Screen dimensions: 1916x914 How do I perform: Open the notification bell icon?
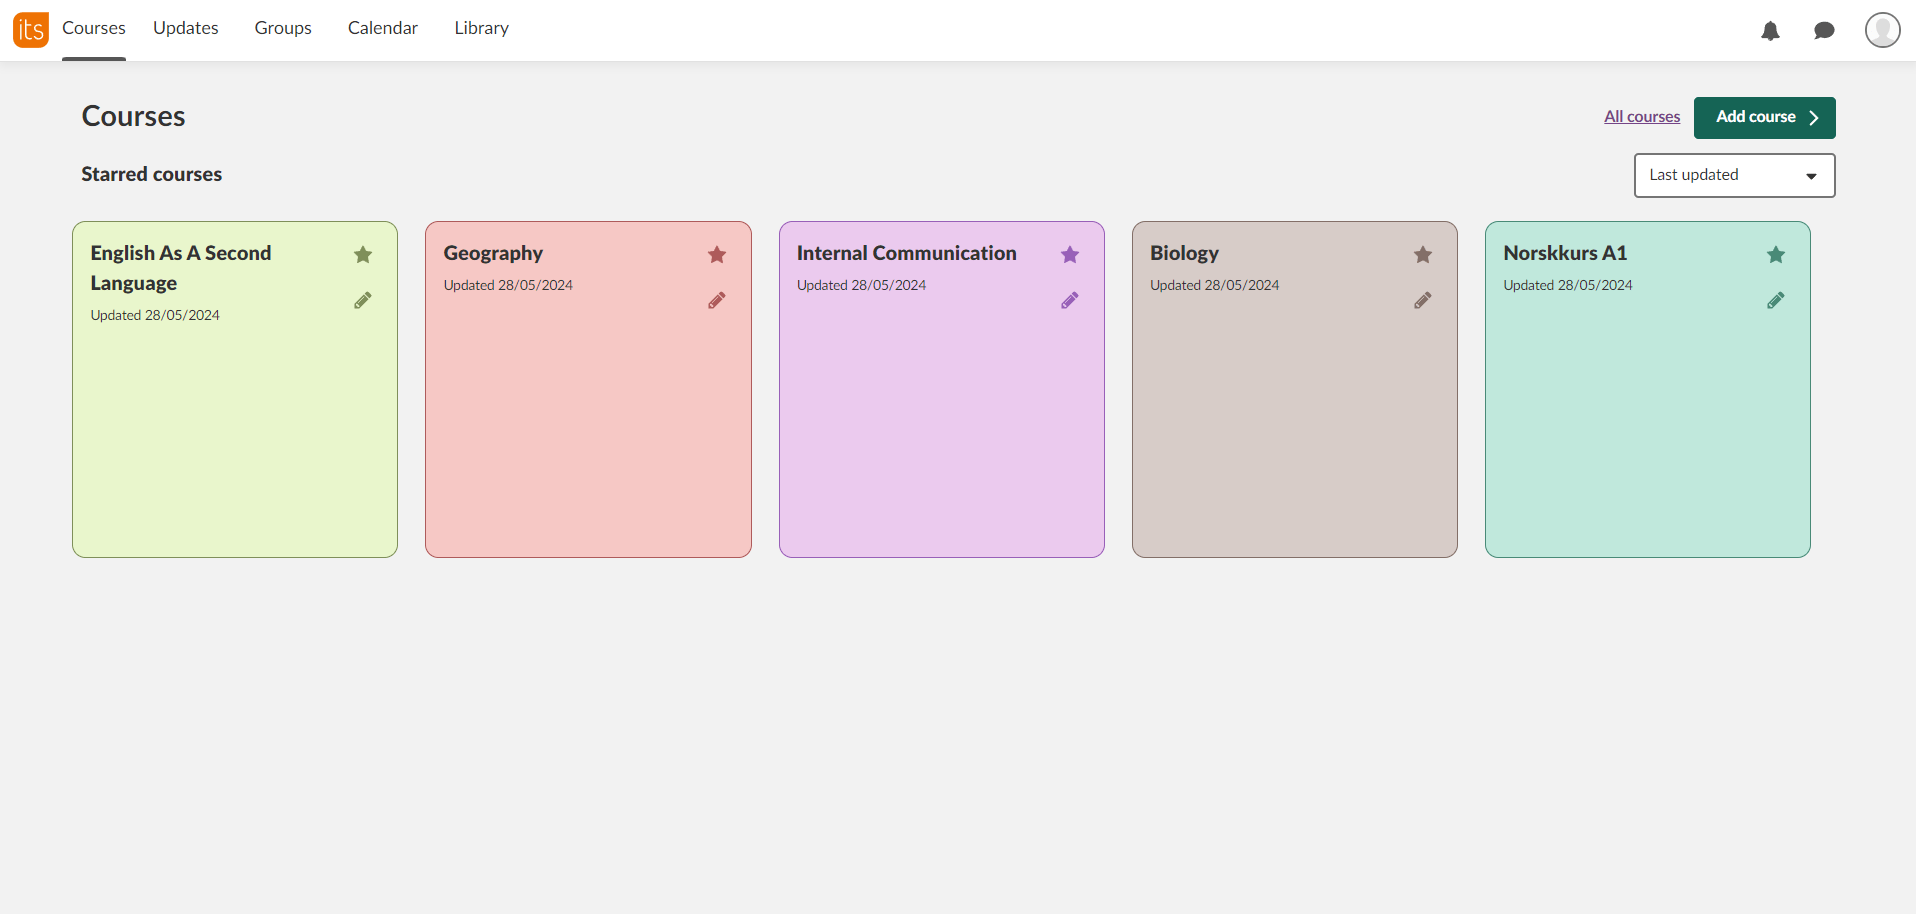point(1771,31)
